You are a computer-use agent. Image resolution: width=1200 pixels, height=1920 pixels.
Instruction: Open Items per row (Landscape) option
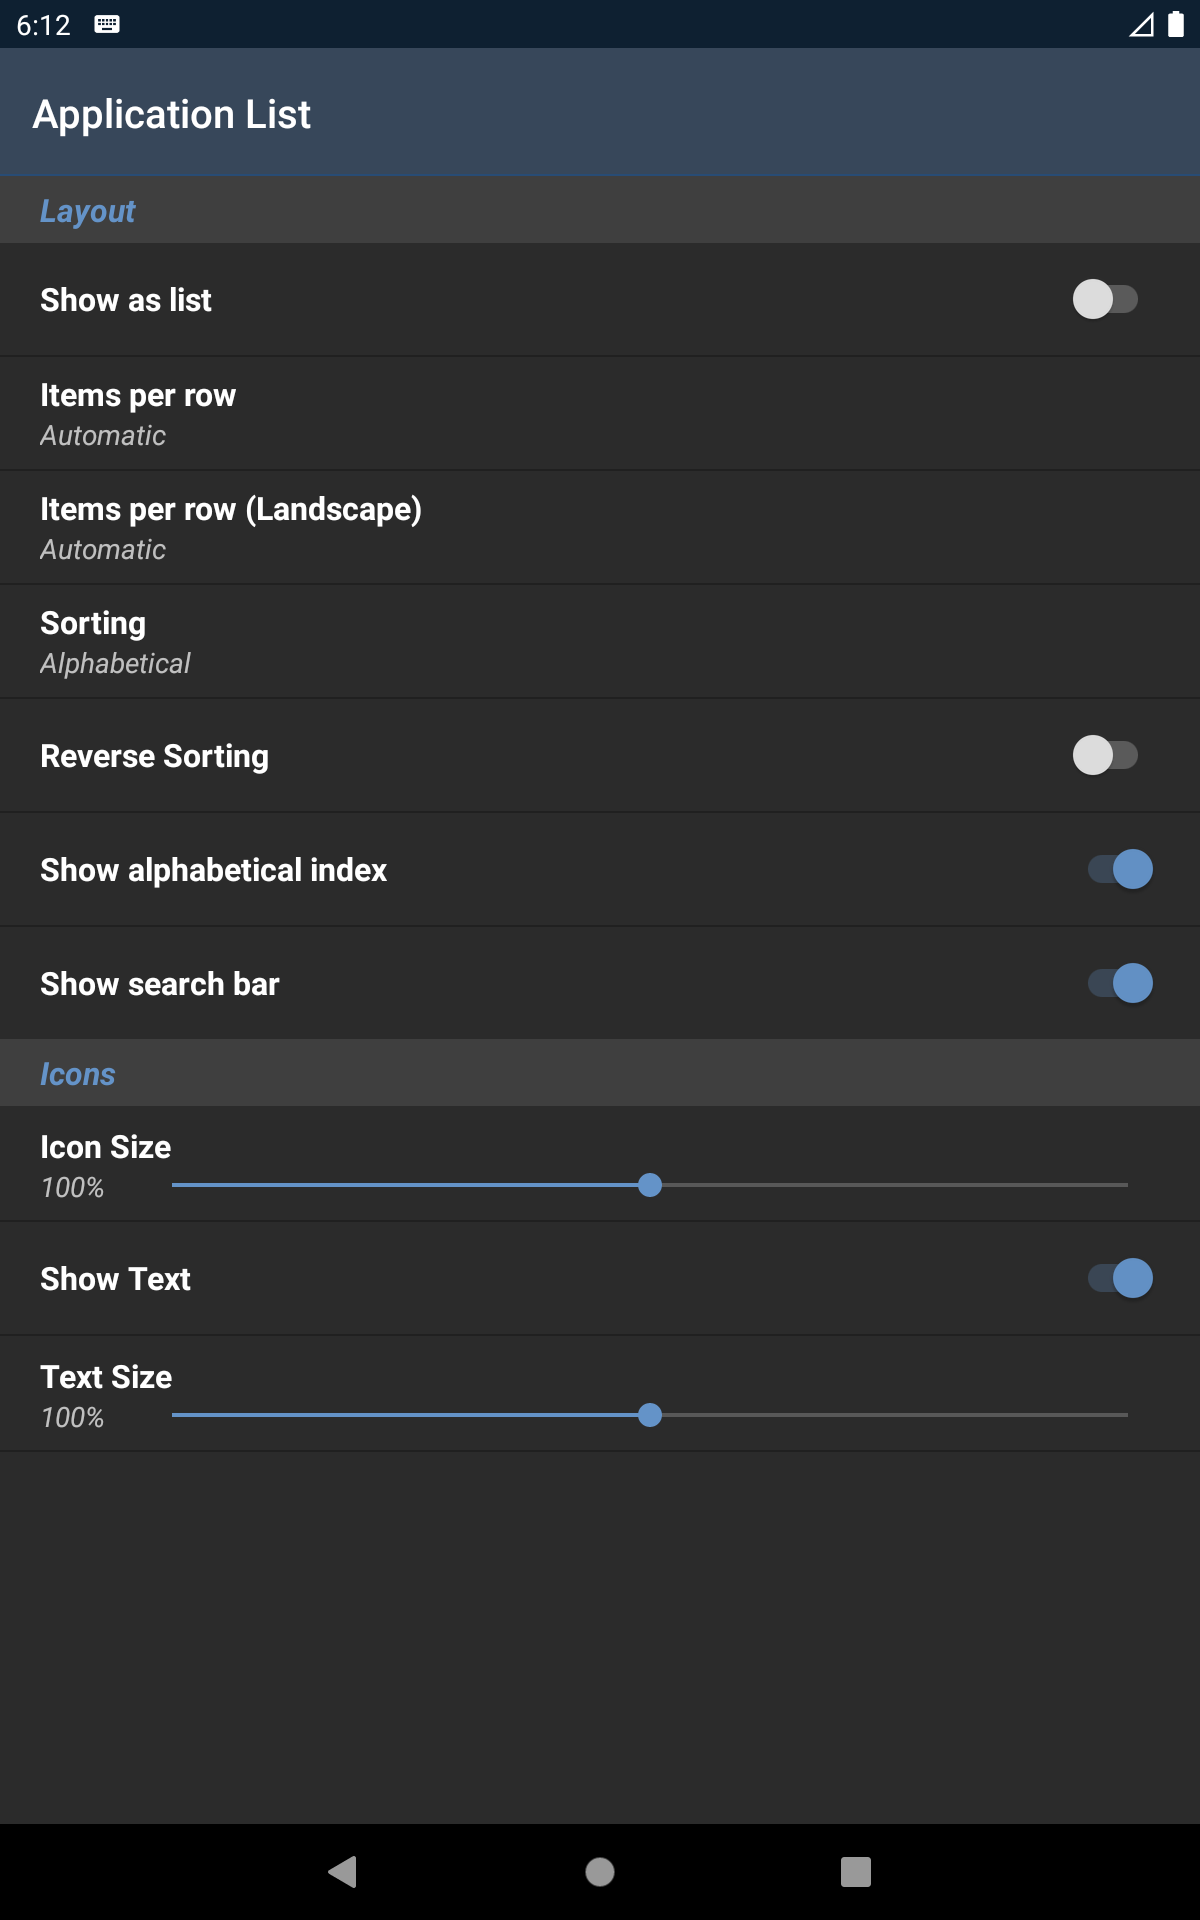(600, 528)
